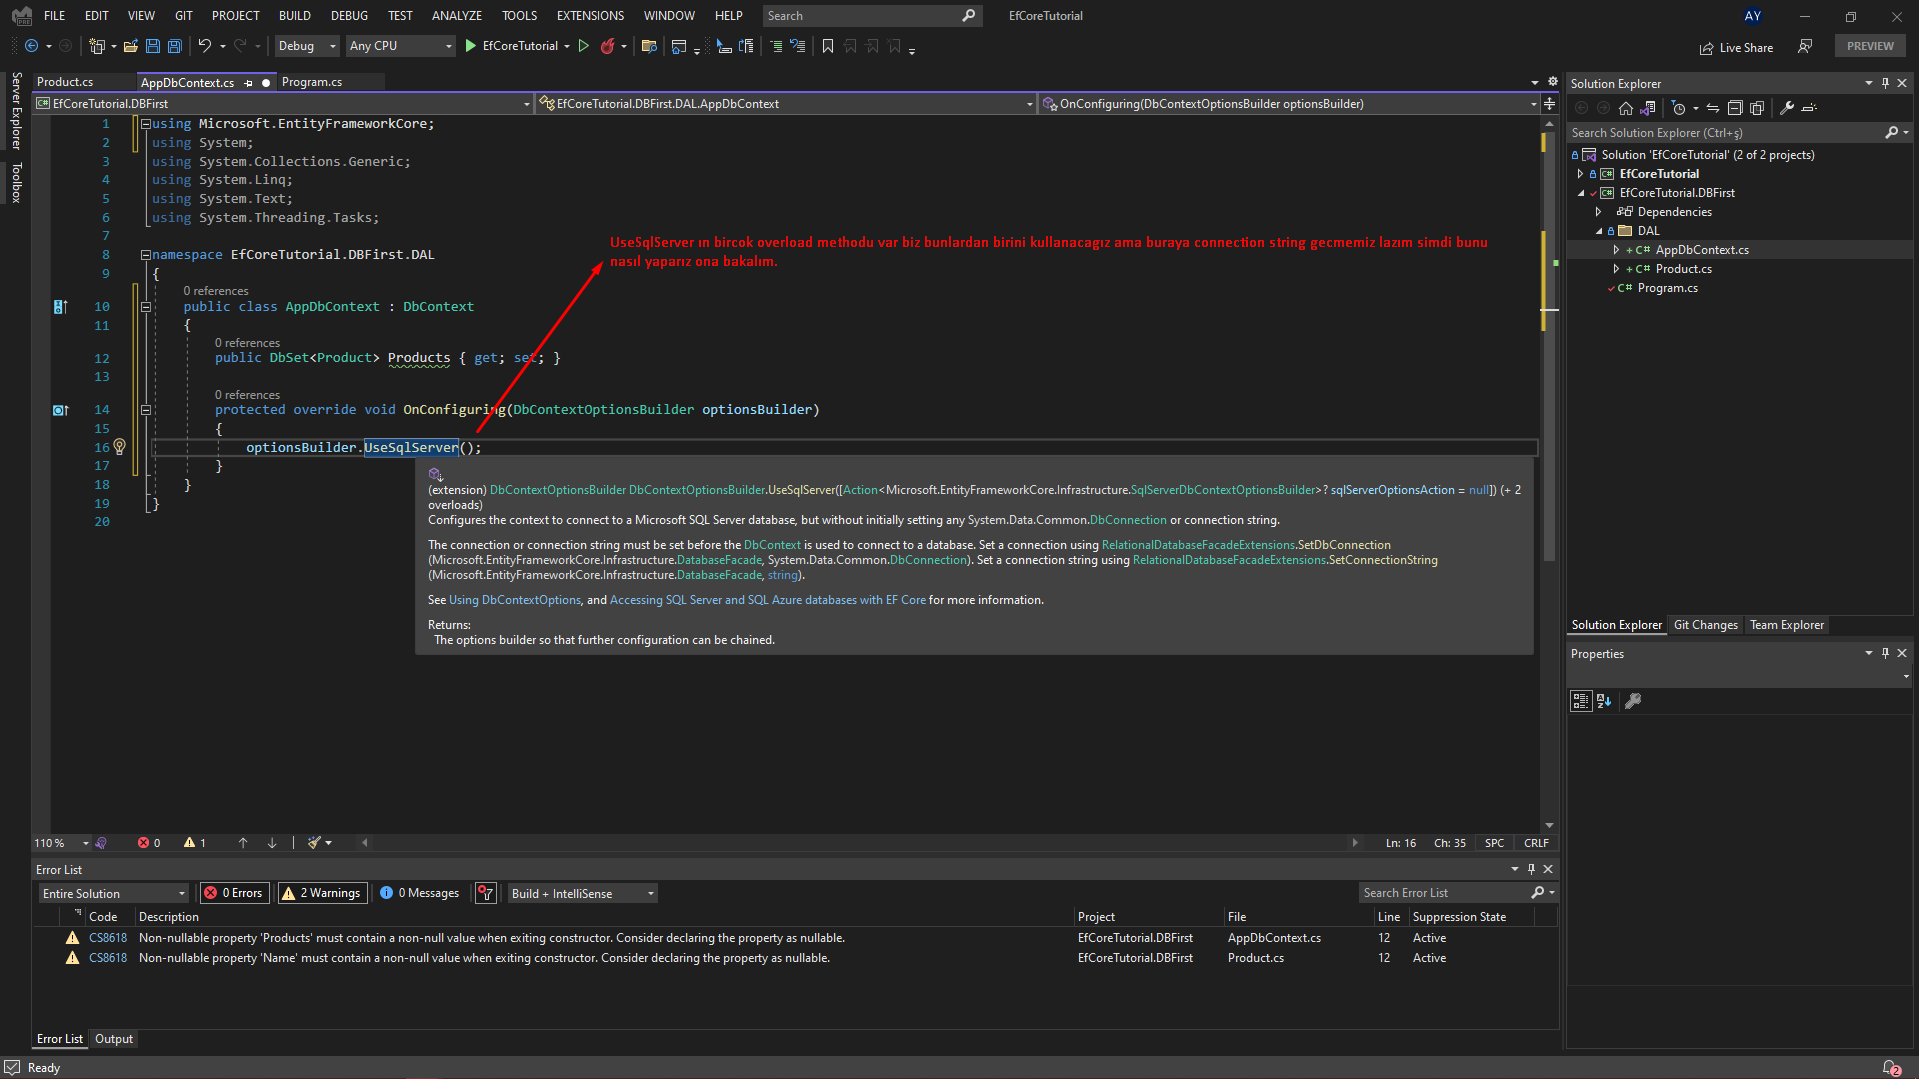The image size is (1919, 1079).
Task: Open the Any CPU platform dropdown
Action: coord(400,46)
